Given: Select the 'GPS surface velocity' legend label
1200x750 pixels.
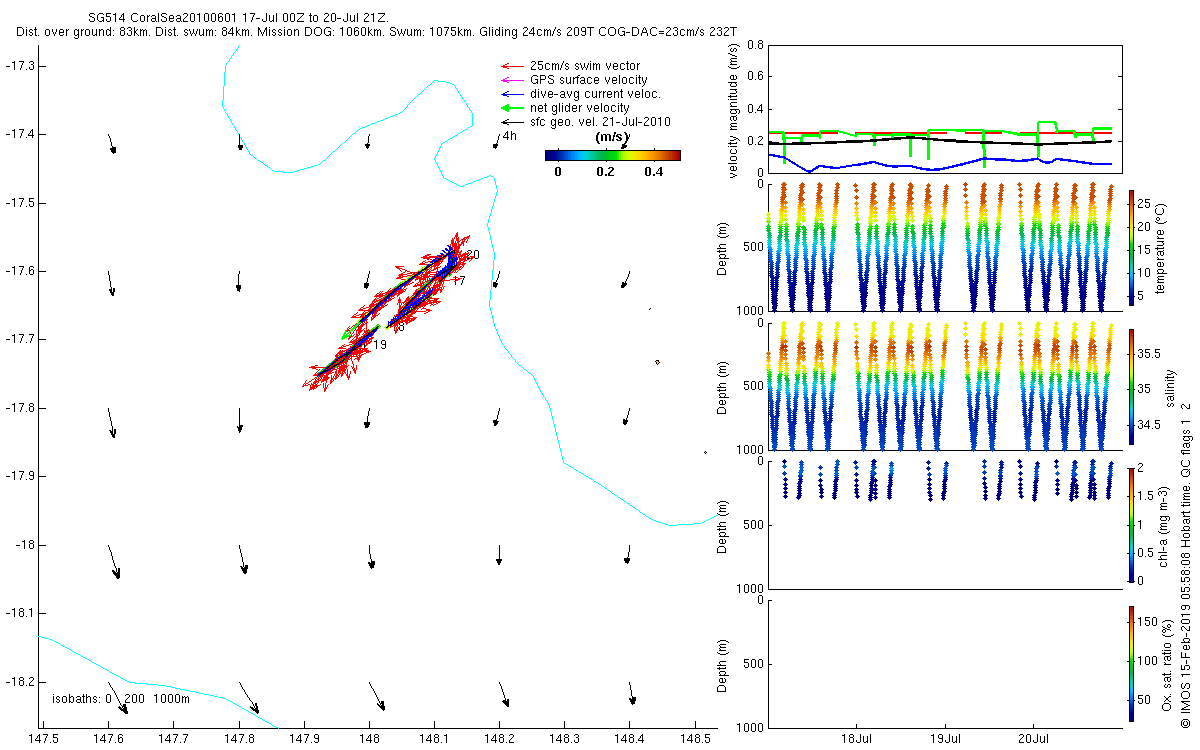Looking at the screenshot, I should (x=589, y=80).
